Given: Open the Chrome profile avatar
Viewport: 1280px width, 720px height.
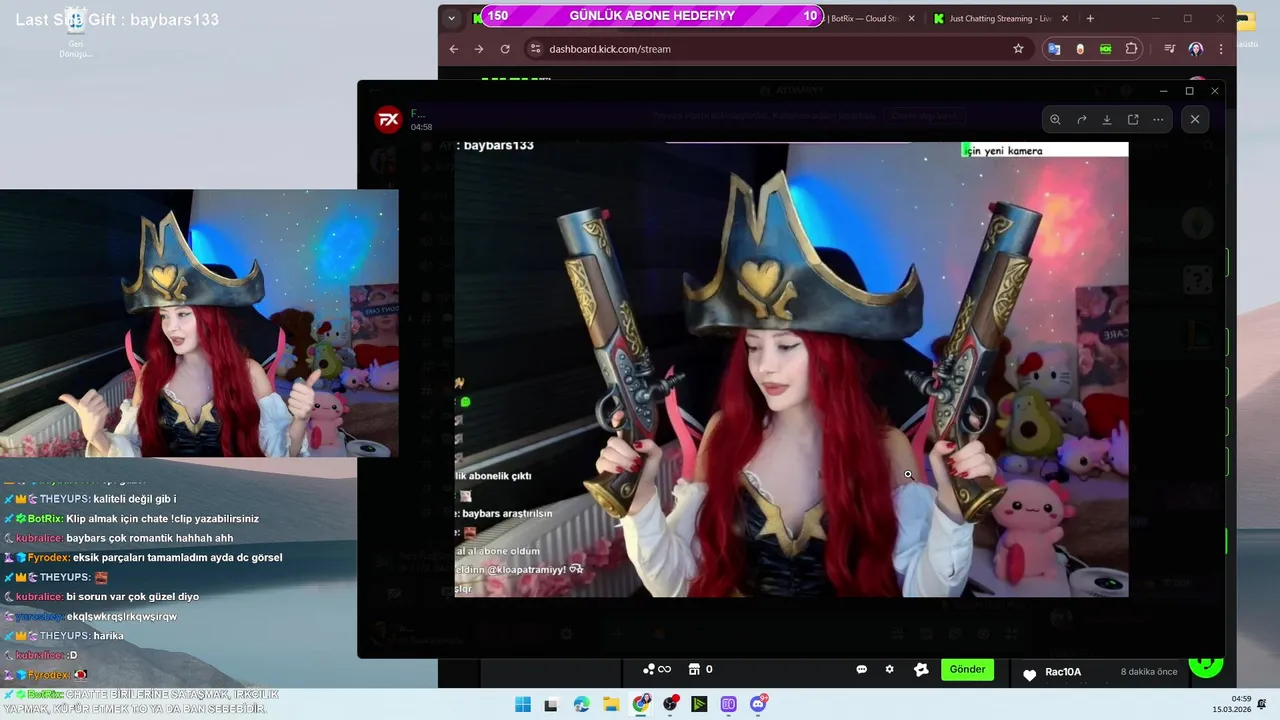Looking at the screenshot, I should point(1196,49).
